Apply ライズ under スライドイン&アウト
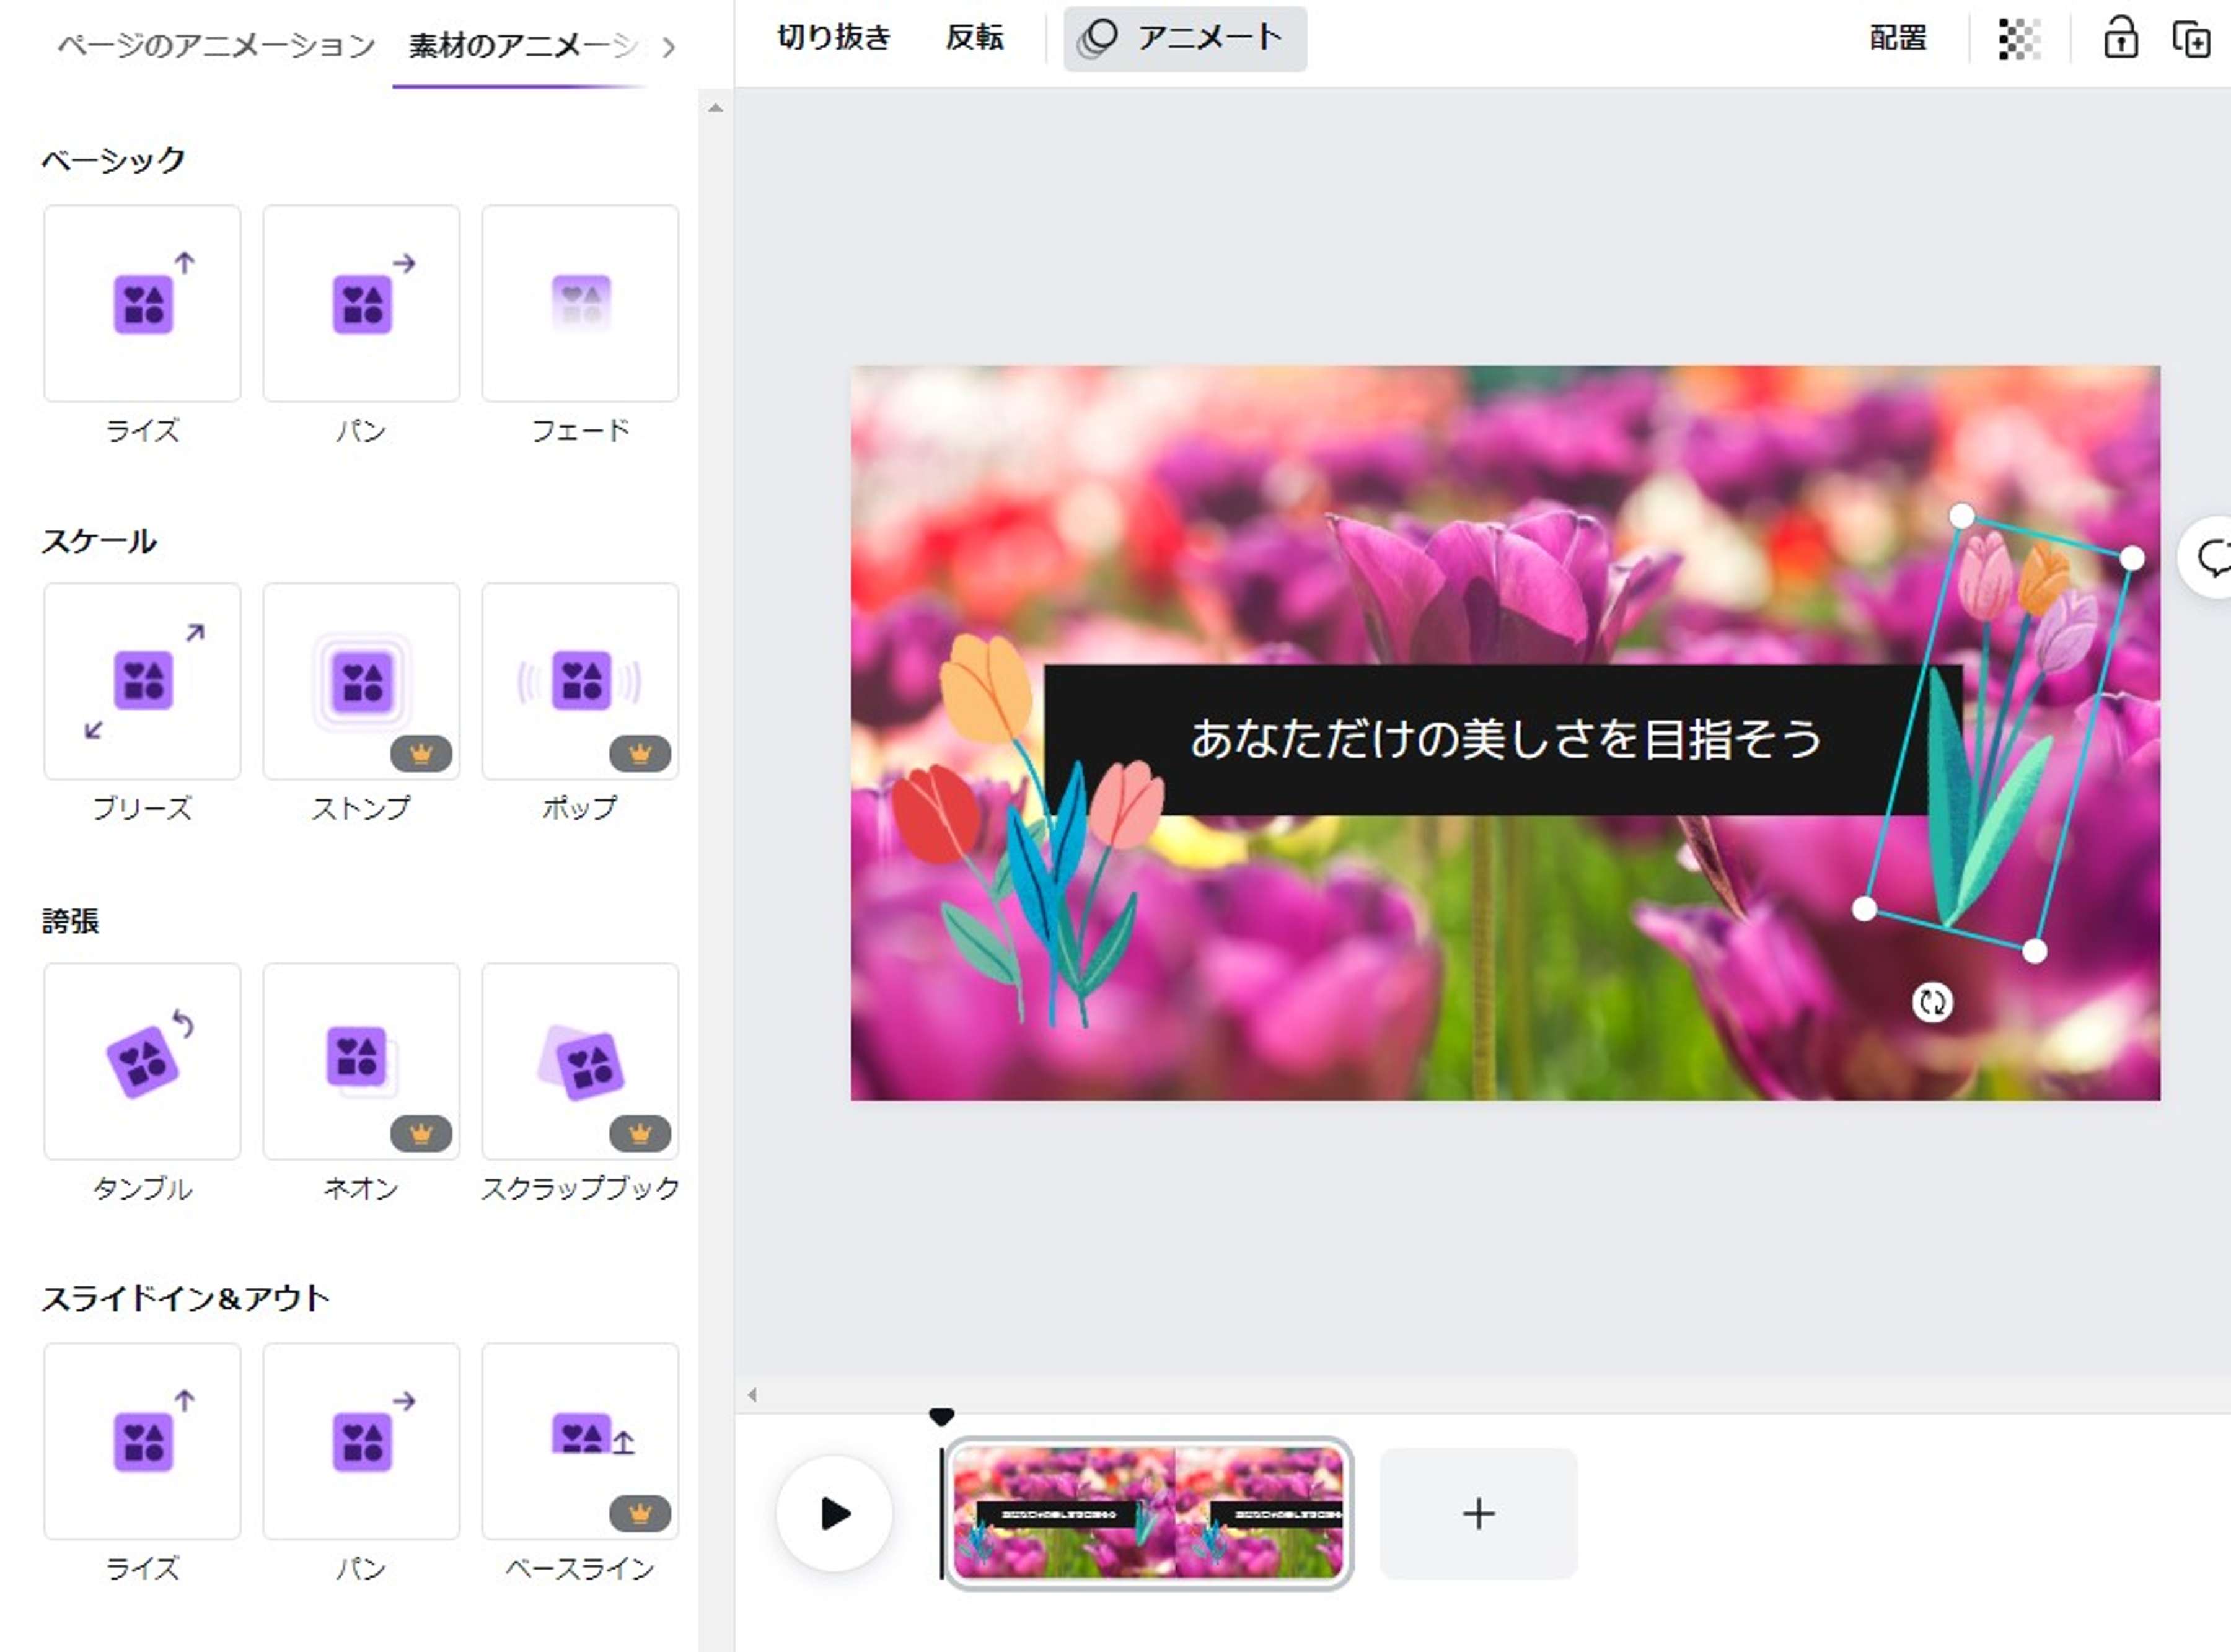This screenshot has width=2231, height=1652. [142, 1441]
